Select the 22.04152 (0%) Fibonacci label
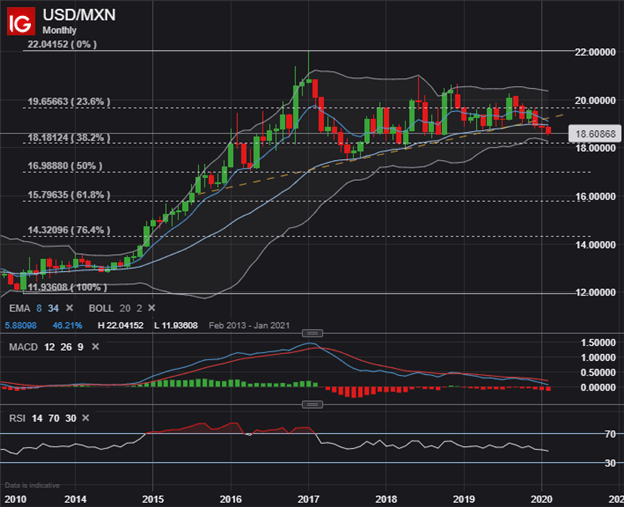This screenshot has width=624, height=507. (x=62, y=44)
